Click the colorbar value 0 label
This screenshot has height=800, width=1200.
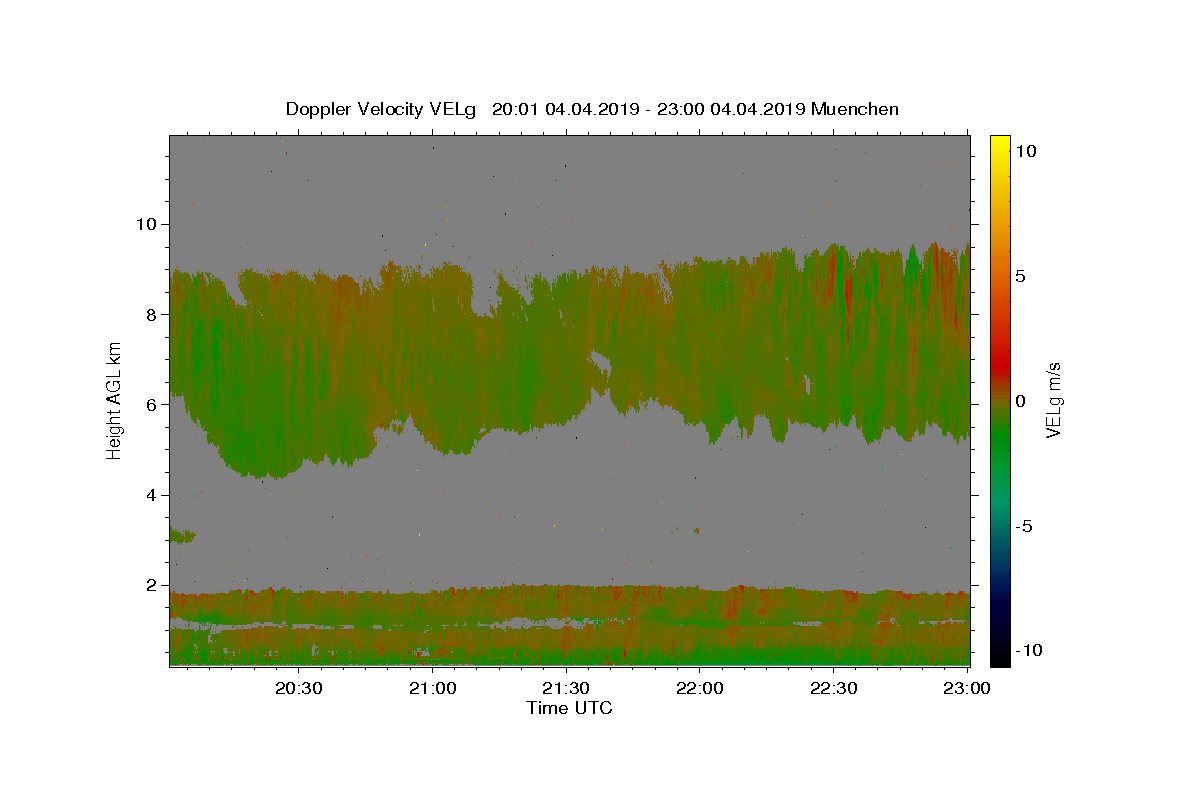coord(1021,401)
